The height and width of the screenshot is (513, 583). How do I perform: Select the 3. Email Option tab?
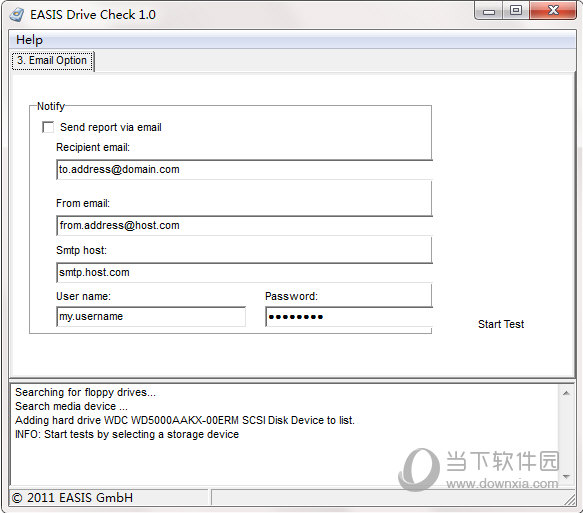coord(52,61)
